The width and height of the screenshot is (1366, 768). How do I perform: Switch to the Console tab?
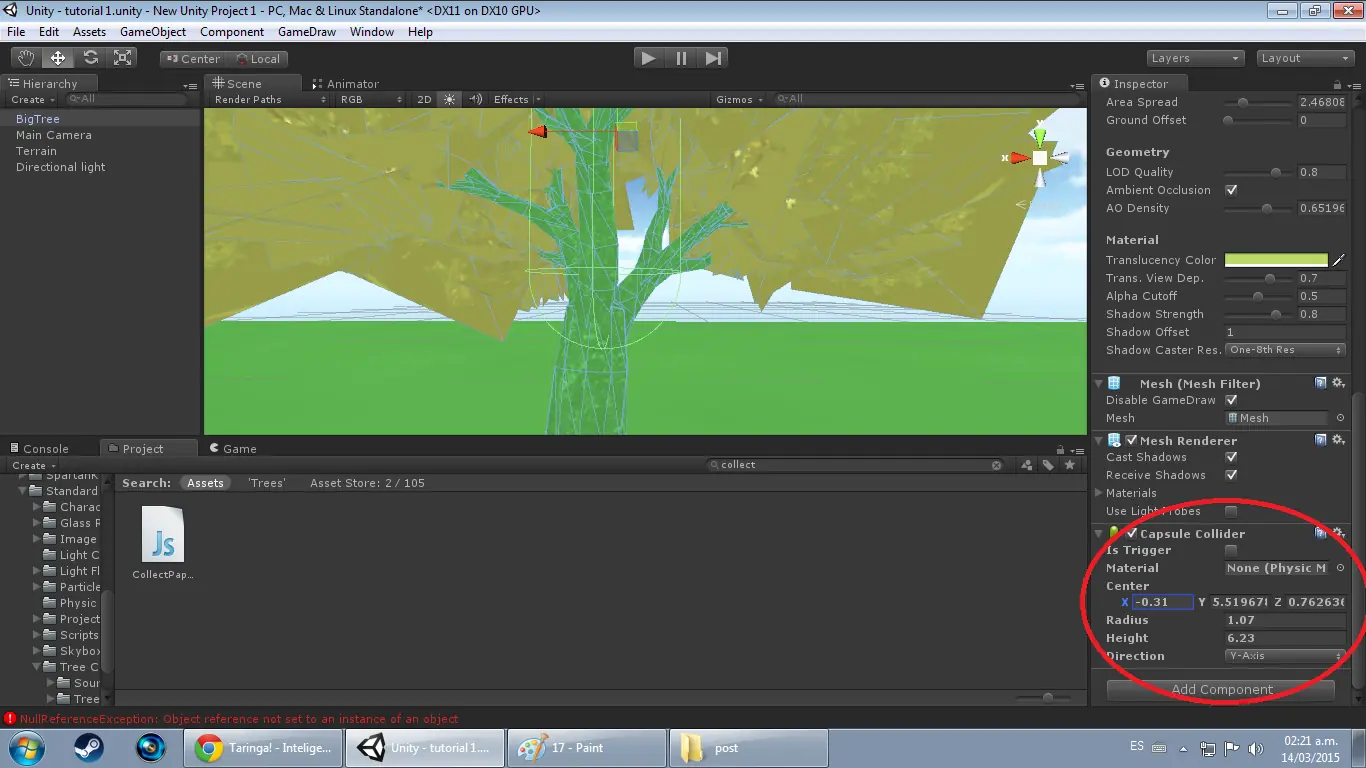click(x=39, y=449)
